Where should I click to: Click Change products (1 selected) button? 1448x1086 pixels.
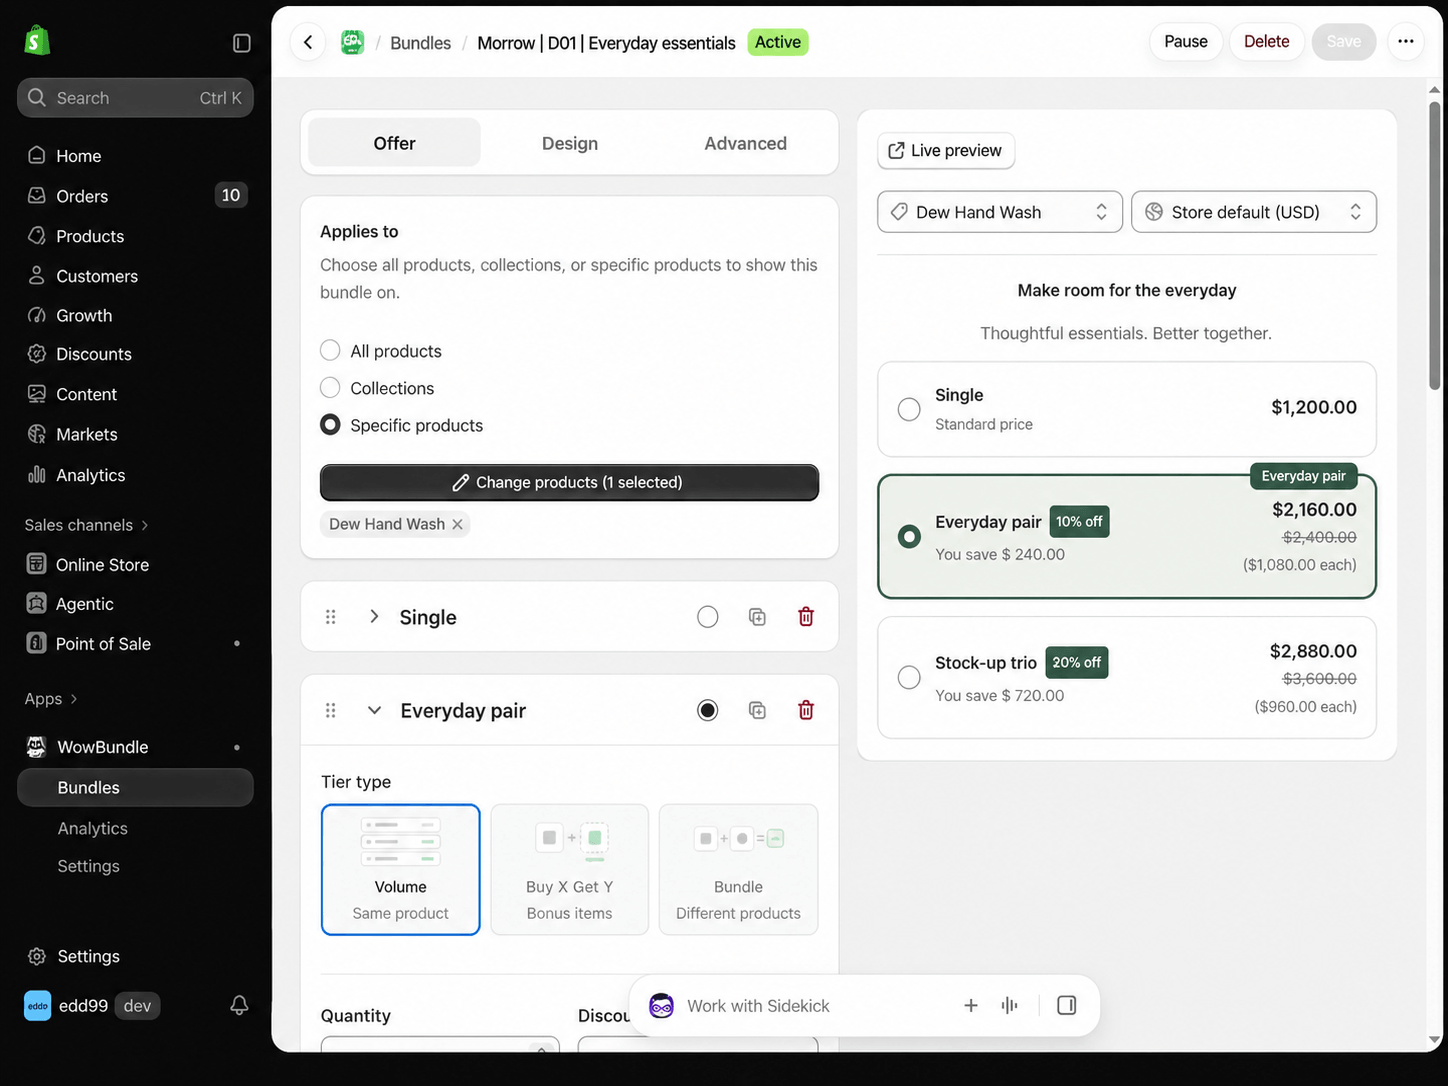(569, 482)
